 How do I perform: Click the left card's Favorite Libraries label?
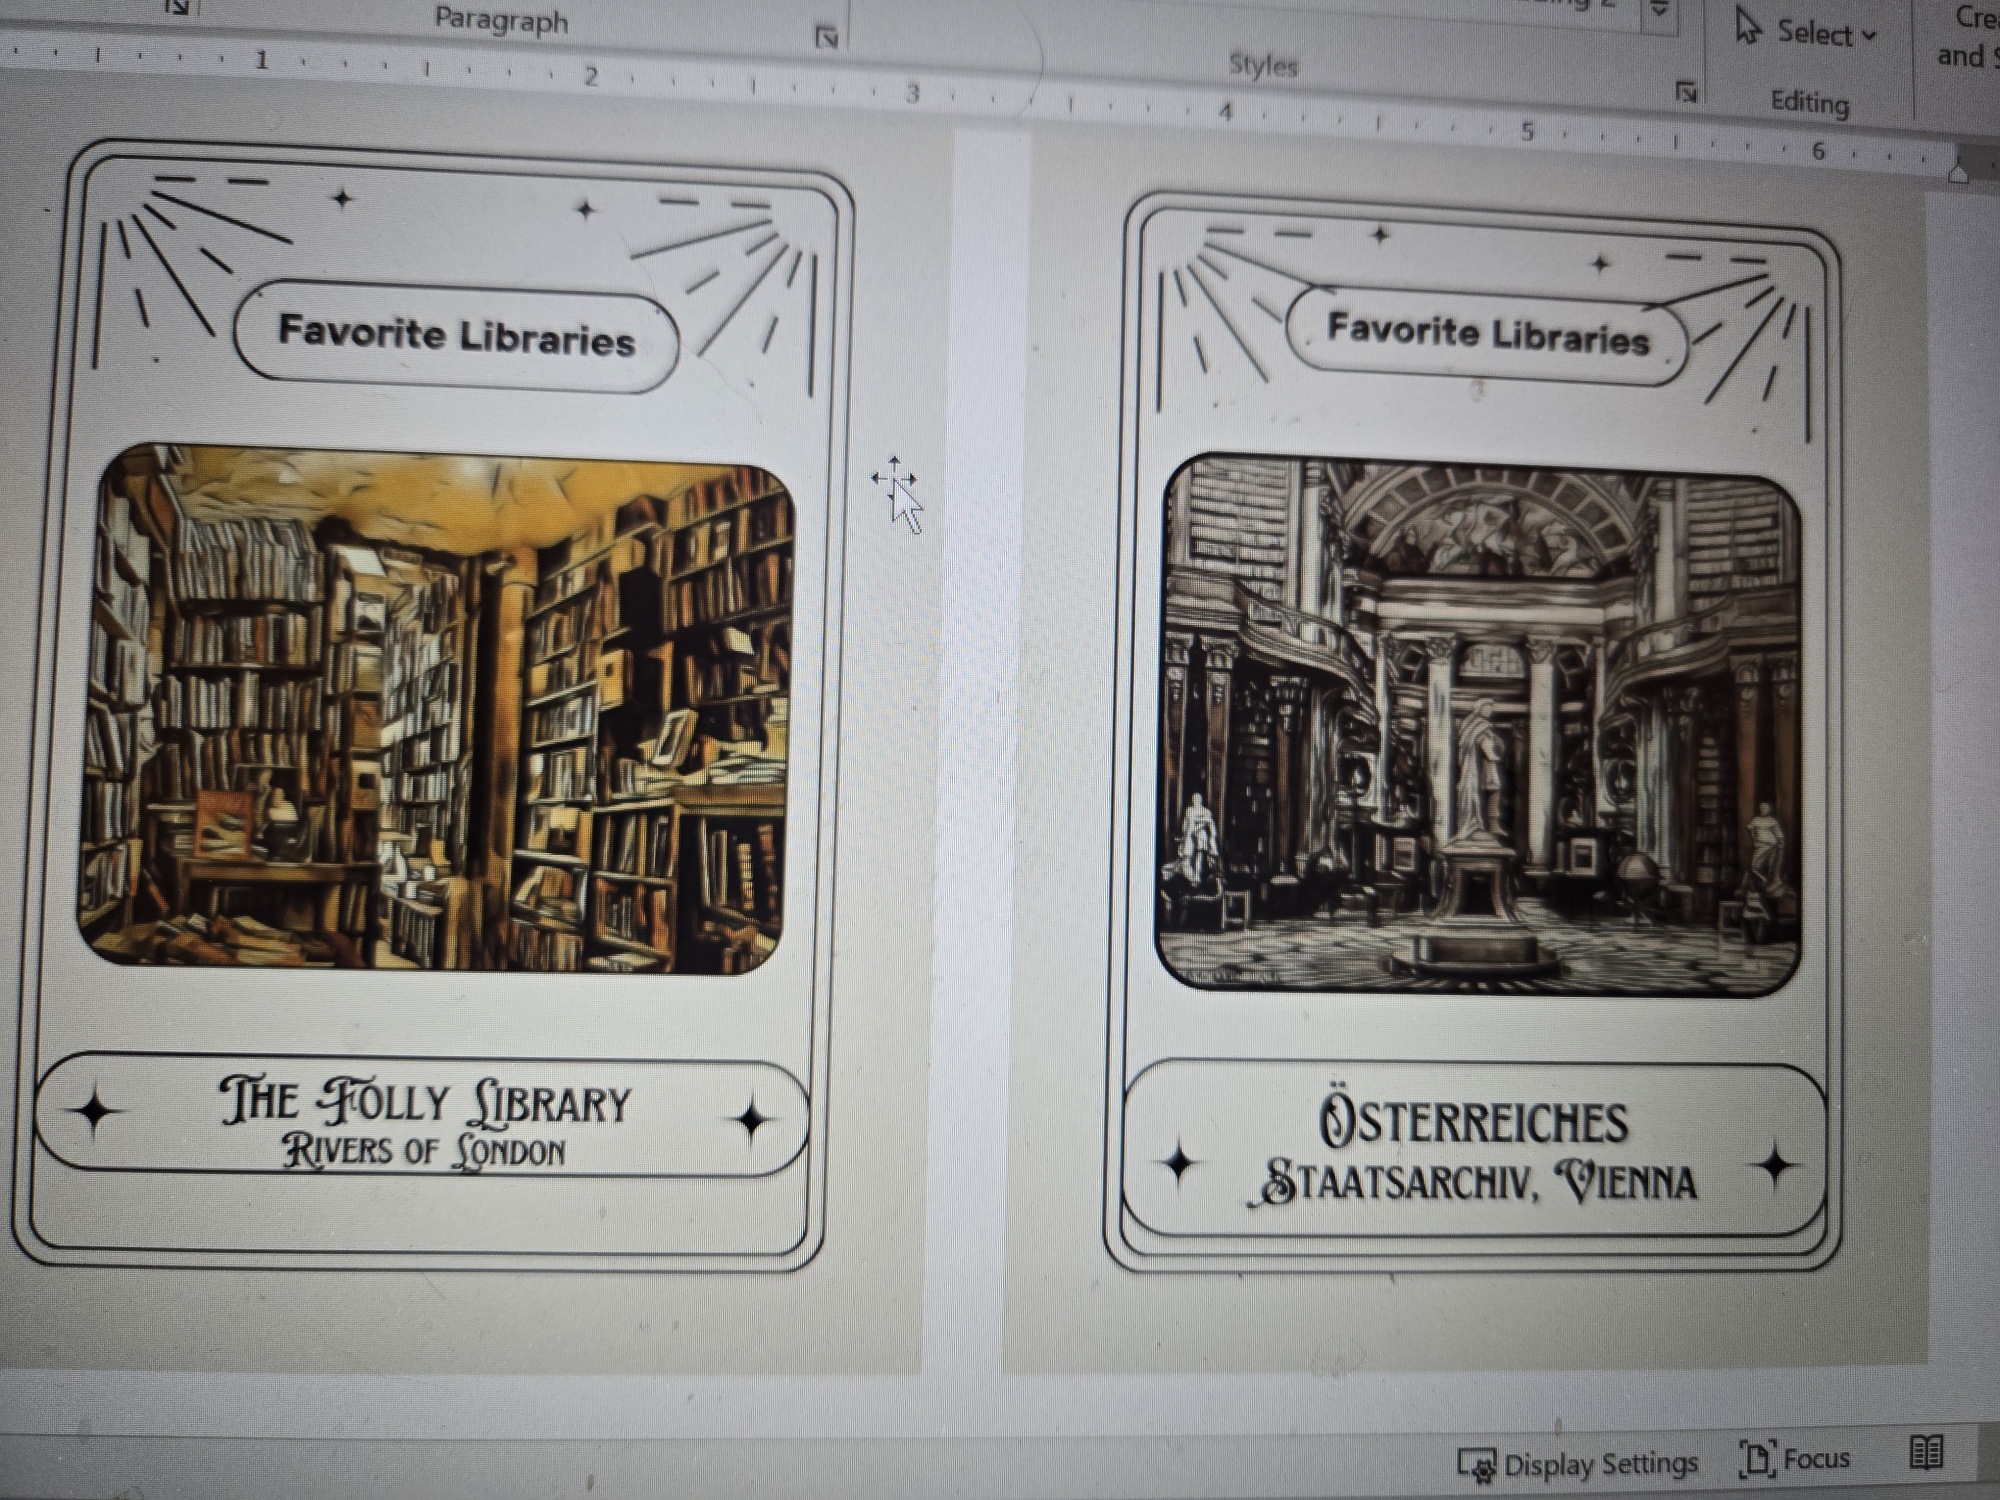pyautogui.click(x=456, y=335)
